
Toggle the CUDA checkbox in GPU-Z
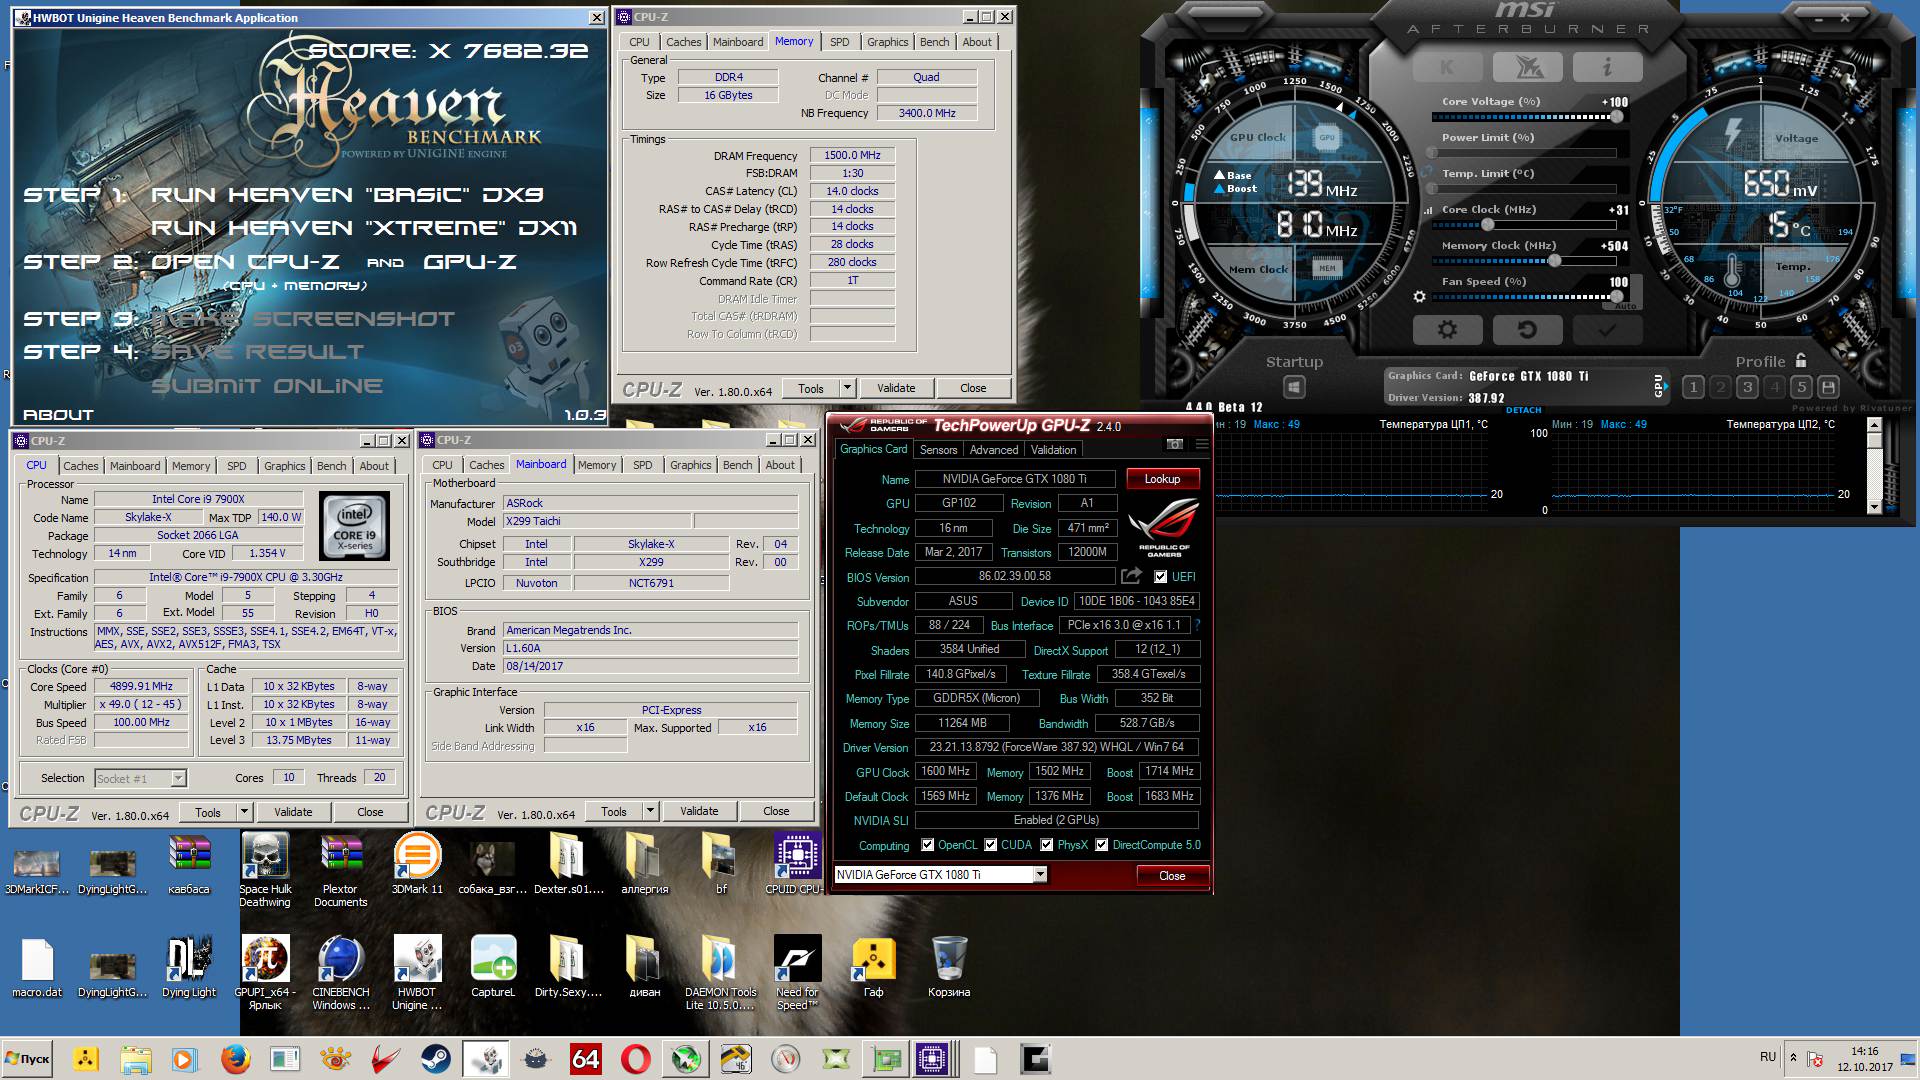coord(990,845)
